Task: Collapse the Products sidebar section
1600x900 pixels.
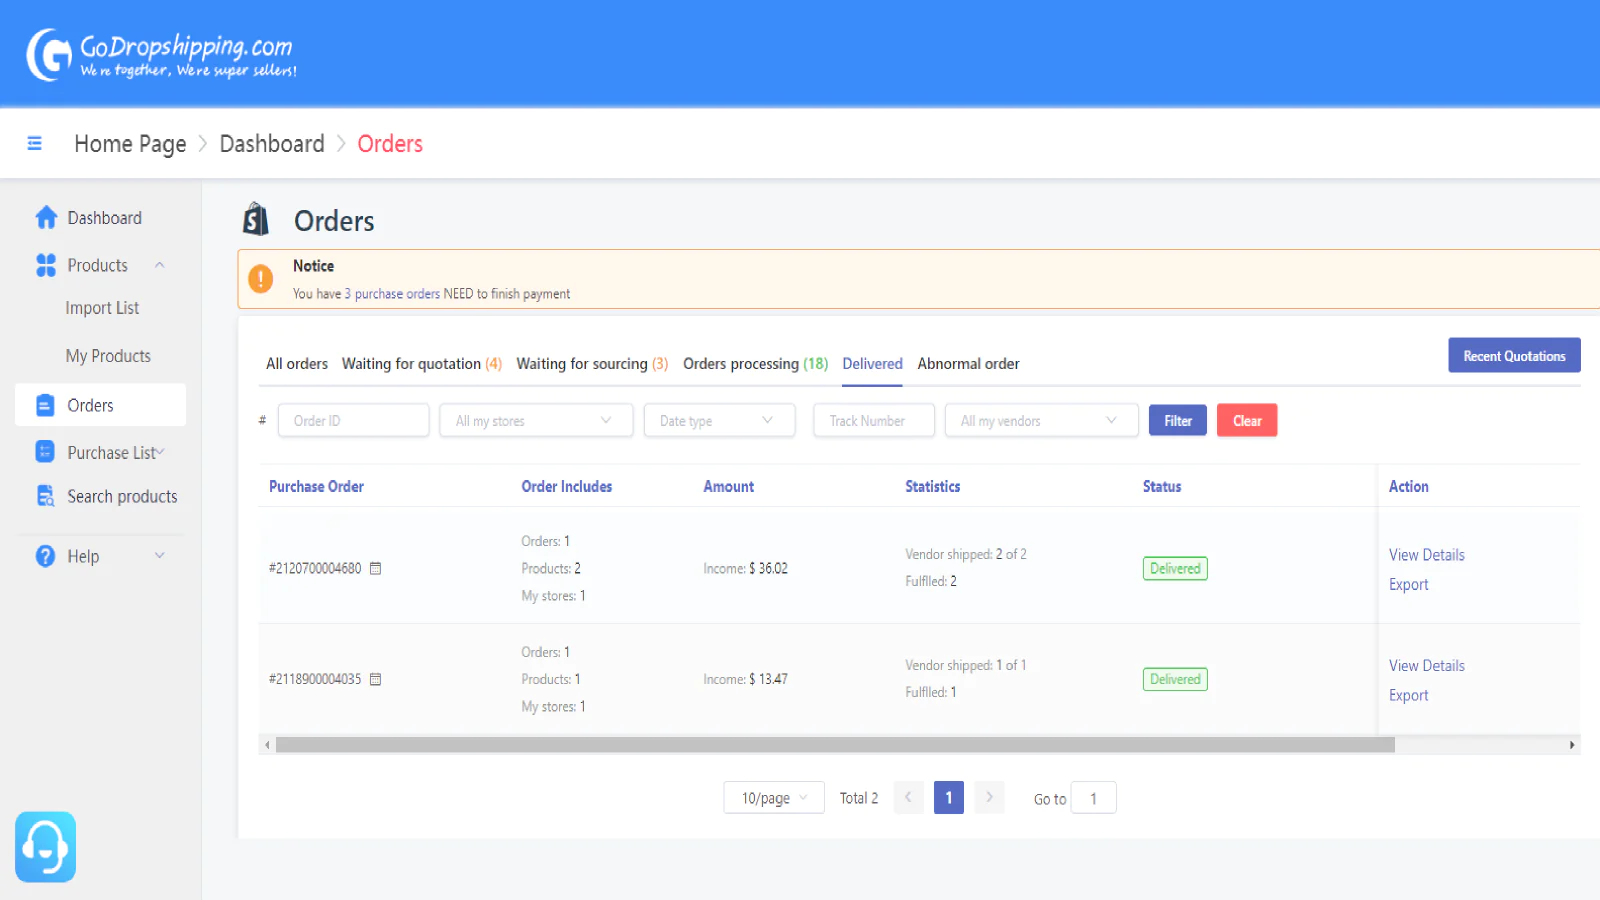Action: 159,265
